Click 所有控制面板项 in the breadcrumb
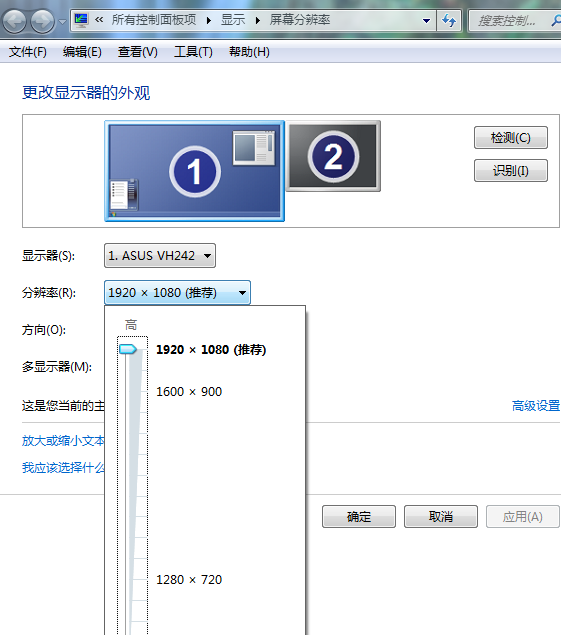Viewport: 561px width, 635px height. [154, 20]
